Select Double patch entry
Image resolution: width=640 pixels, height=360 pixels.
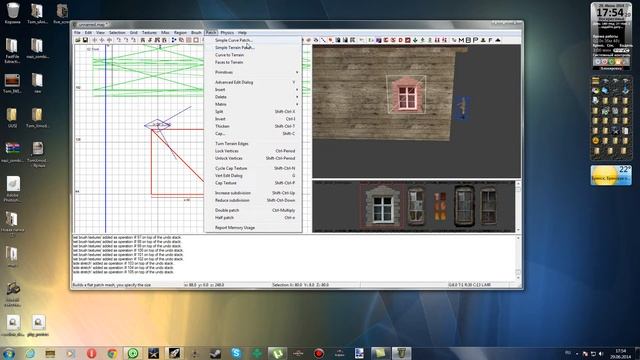pyautogui.click(x=253, y=210)
